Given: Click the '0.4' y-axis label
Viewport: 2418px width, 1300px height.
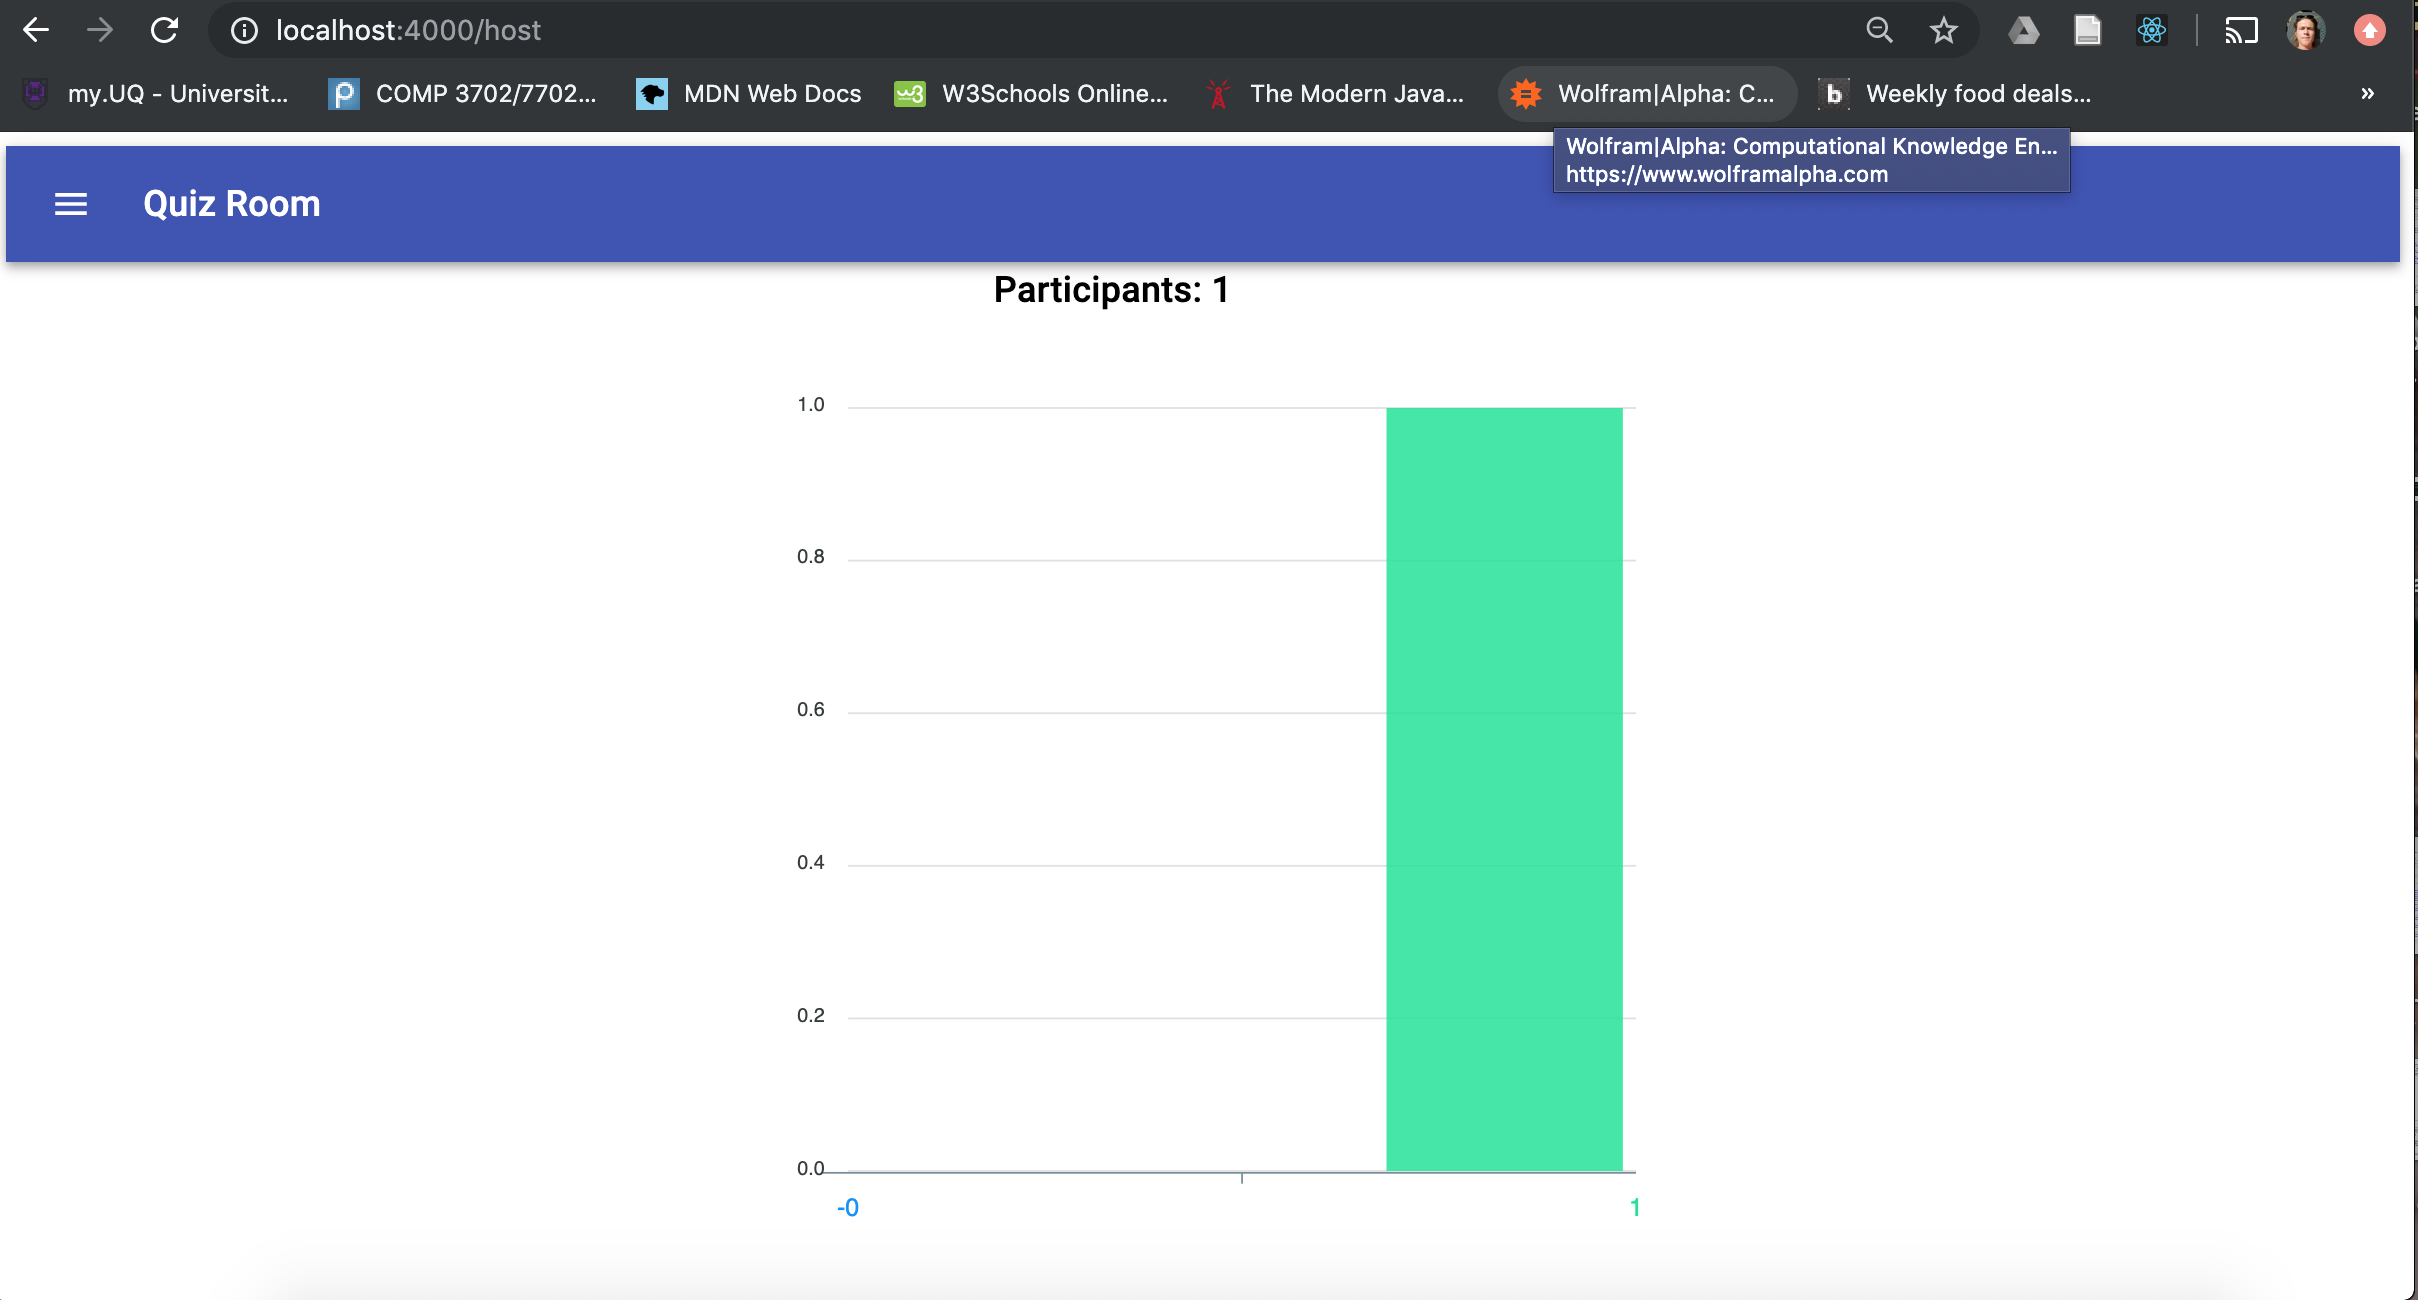Looking at the screenshot, I should pos(811,863).
